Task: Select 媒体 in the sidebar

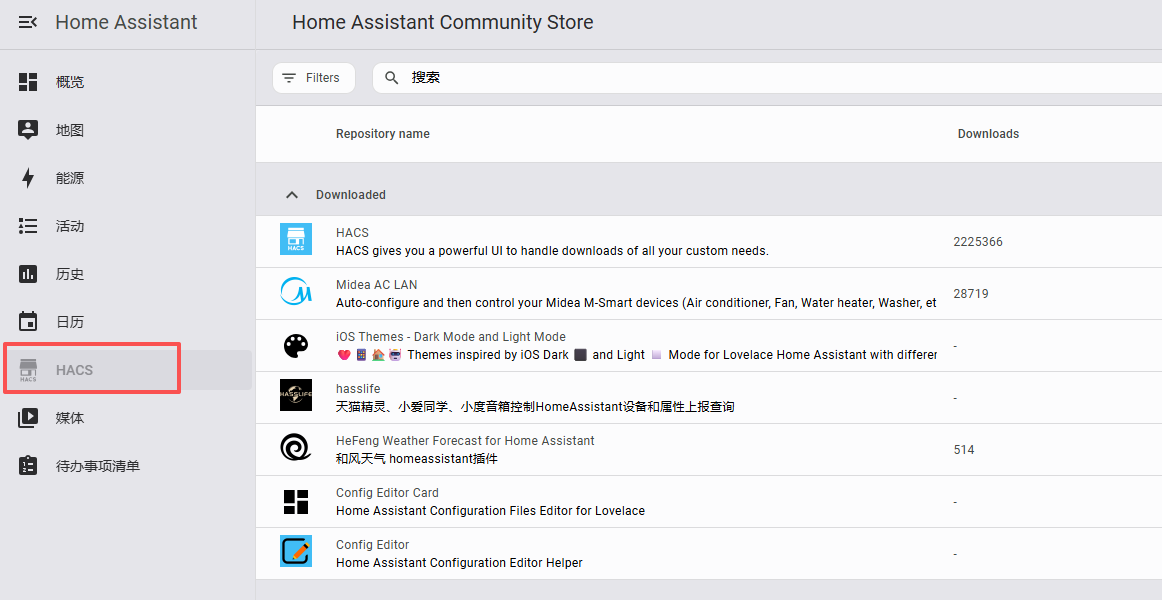Action: click(70, 418)
